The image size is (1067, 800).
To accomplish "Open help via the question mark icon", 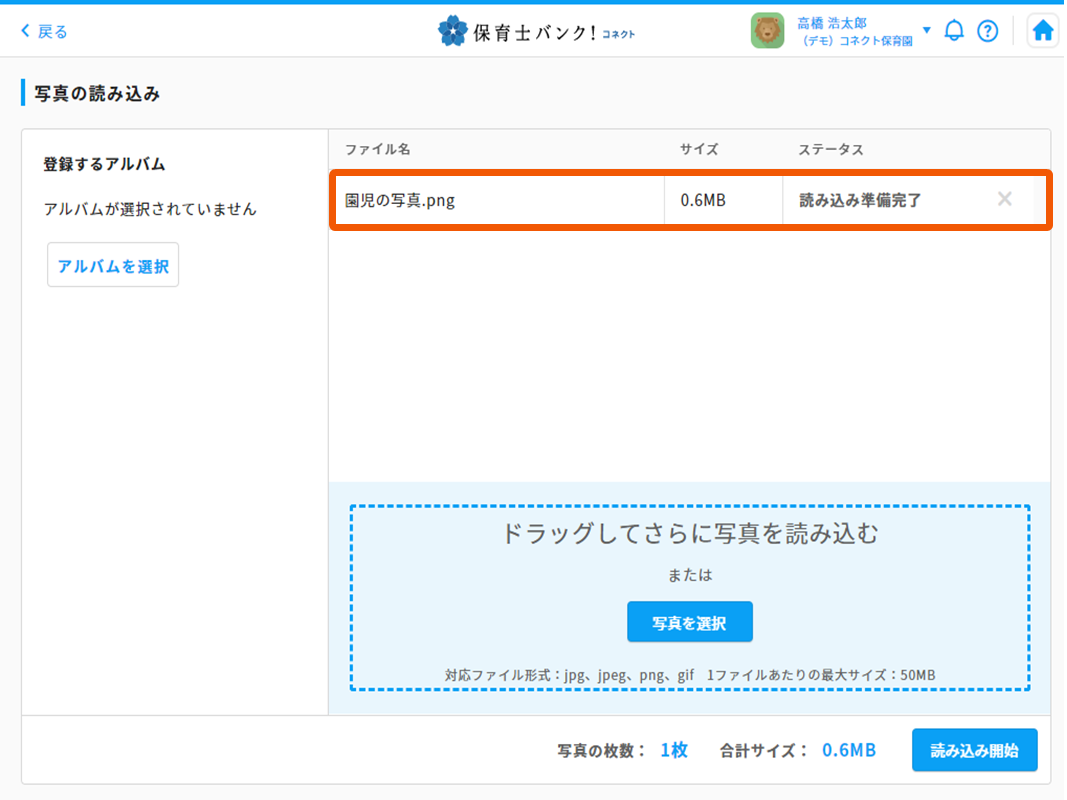I will [x=988, y=31].
